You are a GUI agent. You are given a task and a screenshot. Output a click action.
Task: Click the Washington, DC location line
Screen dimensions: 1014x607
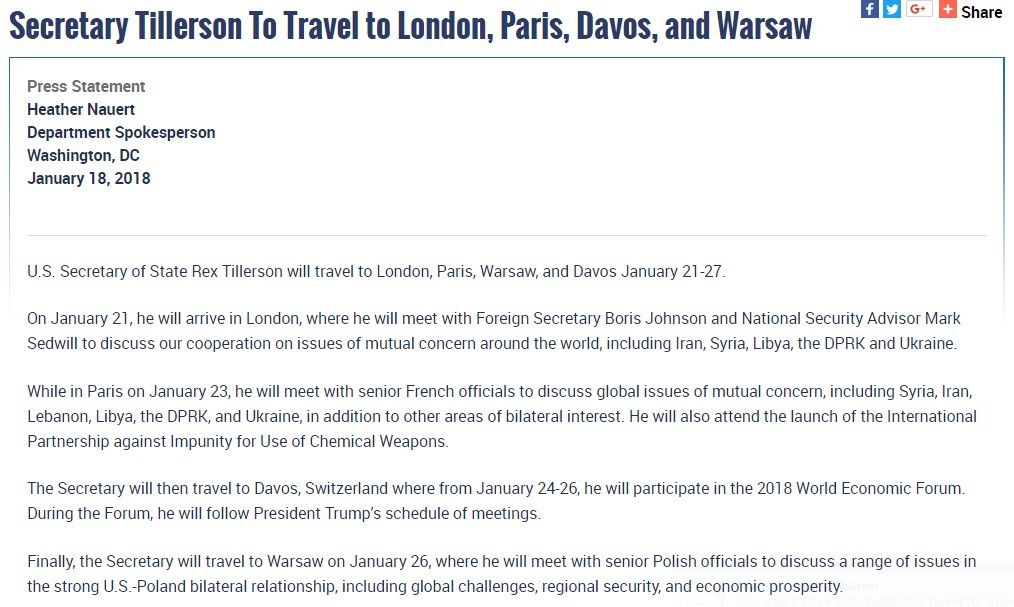pyautogui.click(x=83, y=155)
